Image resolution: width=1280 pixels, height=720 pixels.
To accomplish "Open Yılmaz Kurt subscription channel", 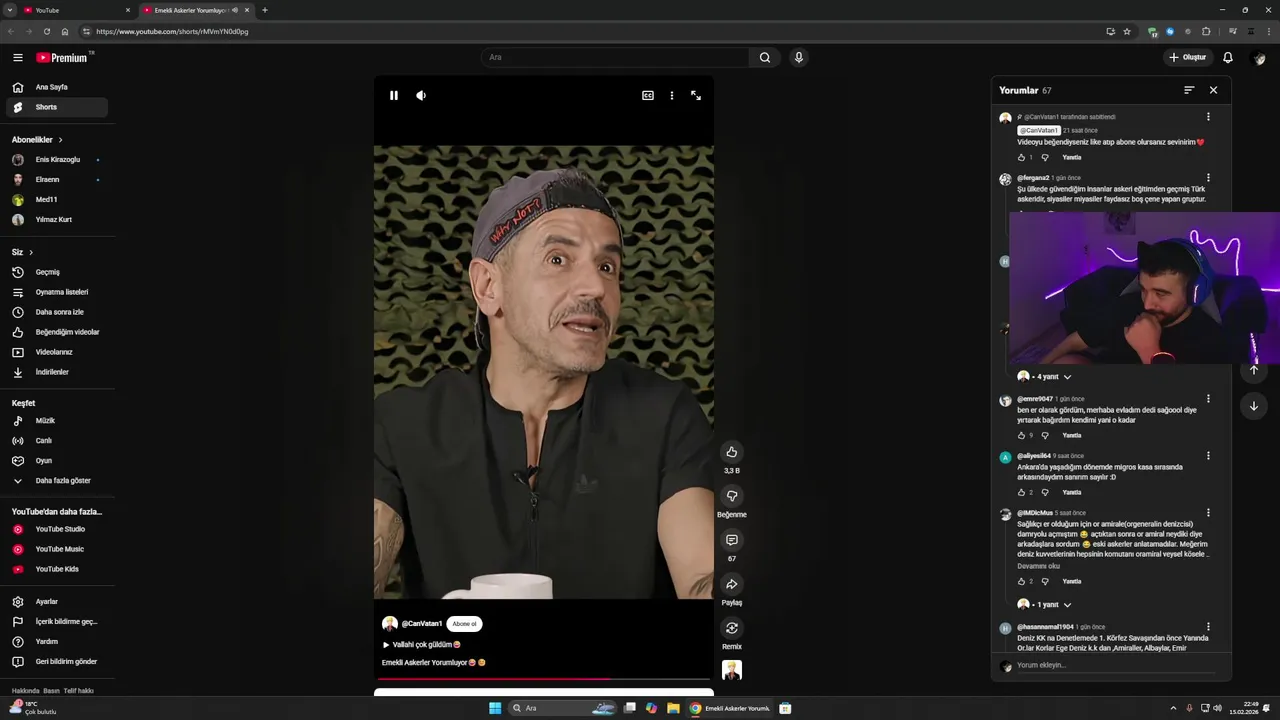I will tap(56, 220).
